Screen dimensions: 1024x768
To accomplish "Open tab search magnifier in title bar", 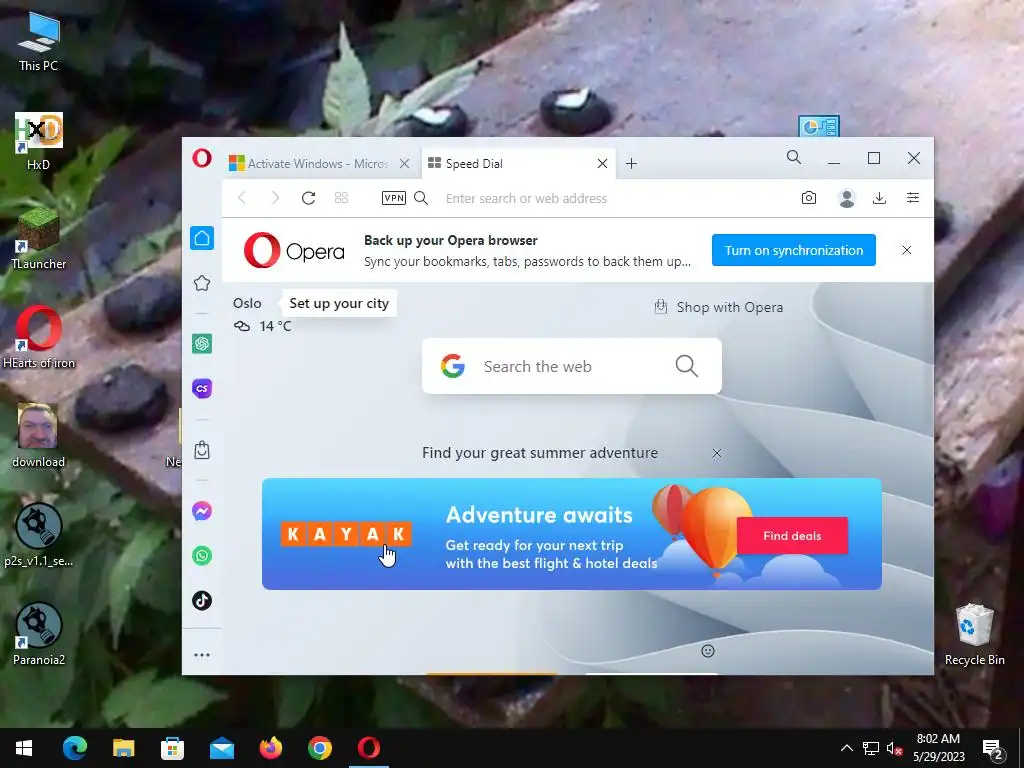I will click(x=794, y=157).
